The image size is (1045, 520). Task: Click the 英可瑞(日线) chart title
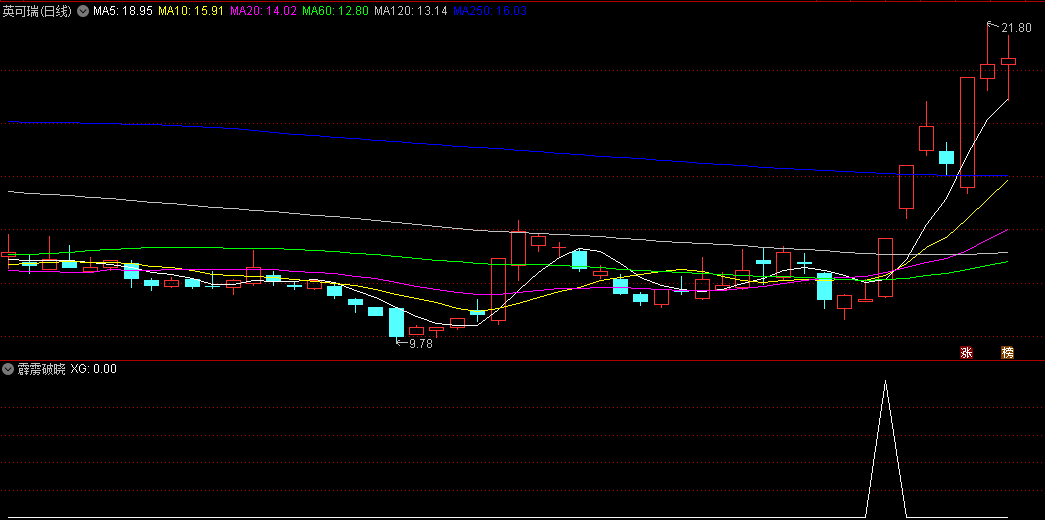point(37,11)
